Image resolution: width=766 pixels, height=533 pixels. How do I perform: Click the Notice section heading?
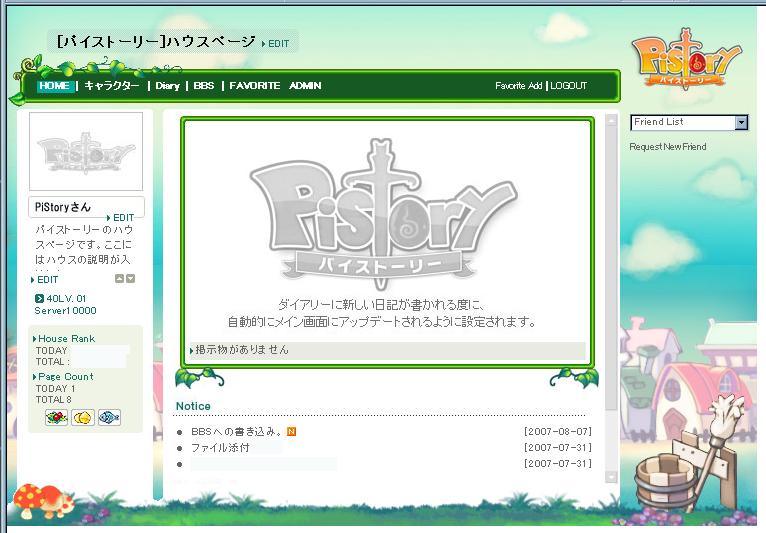coord(193,406)
